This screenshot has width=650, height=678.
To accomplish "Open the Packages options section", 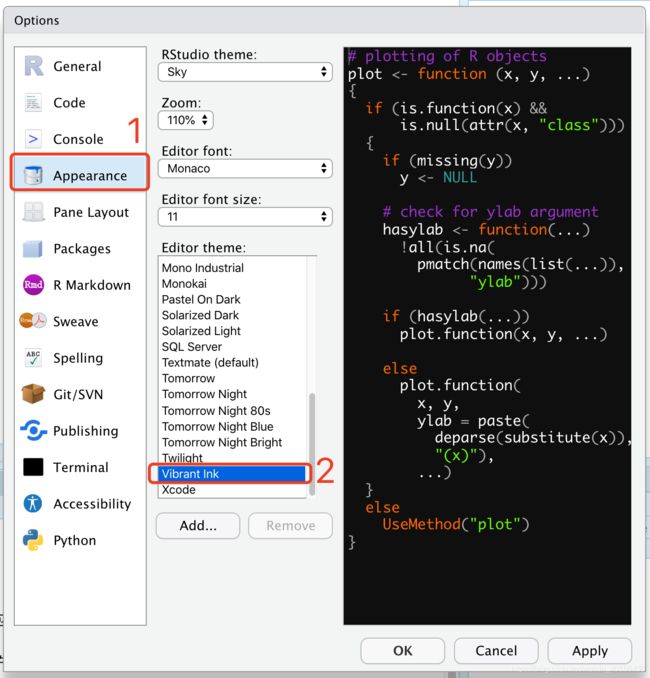I will click(80, 249).
